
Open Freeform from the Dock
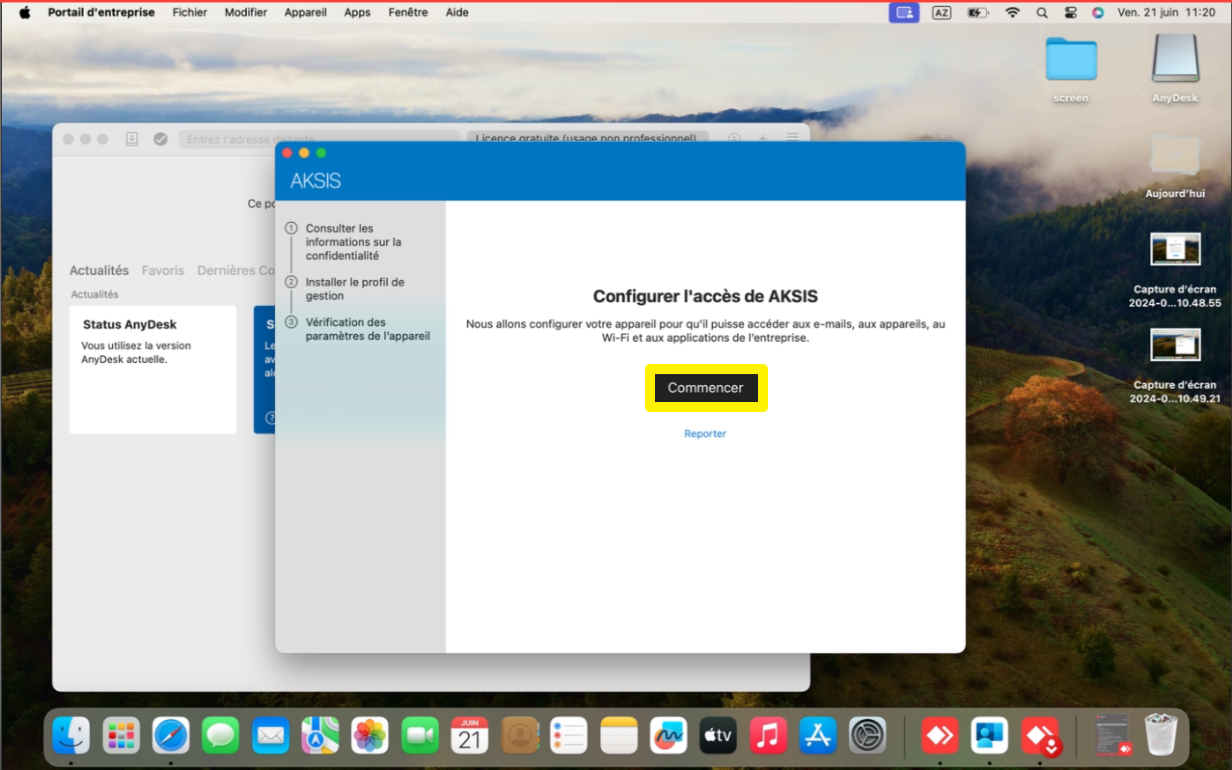point(669,736)
